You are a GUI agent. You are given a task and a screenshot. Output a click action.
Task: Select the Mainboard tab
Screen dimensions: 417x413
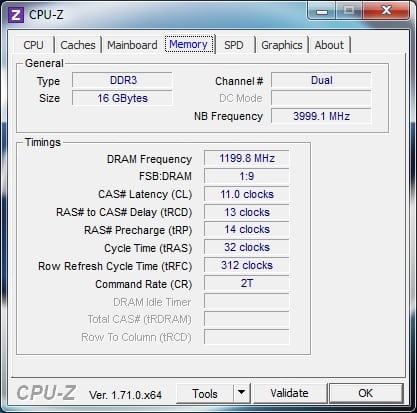coord(132,45)
